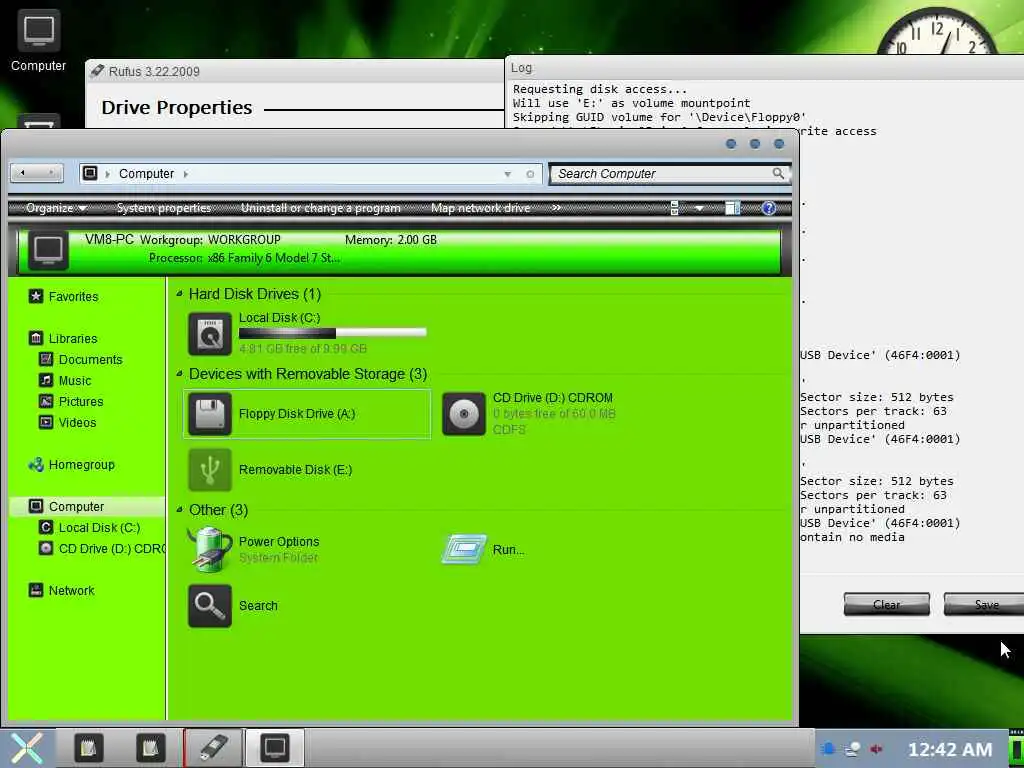The width and height of the screenshot is (1024, 768).
Task: Click the network tray icon
Action: click(x=852, y=749)
